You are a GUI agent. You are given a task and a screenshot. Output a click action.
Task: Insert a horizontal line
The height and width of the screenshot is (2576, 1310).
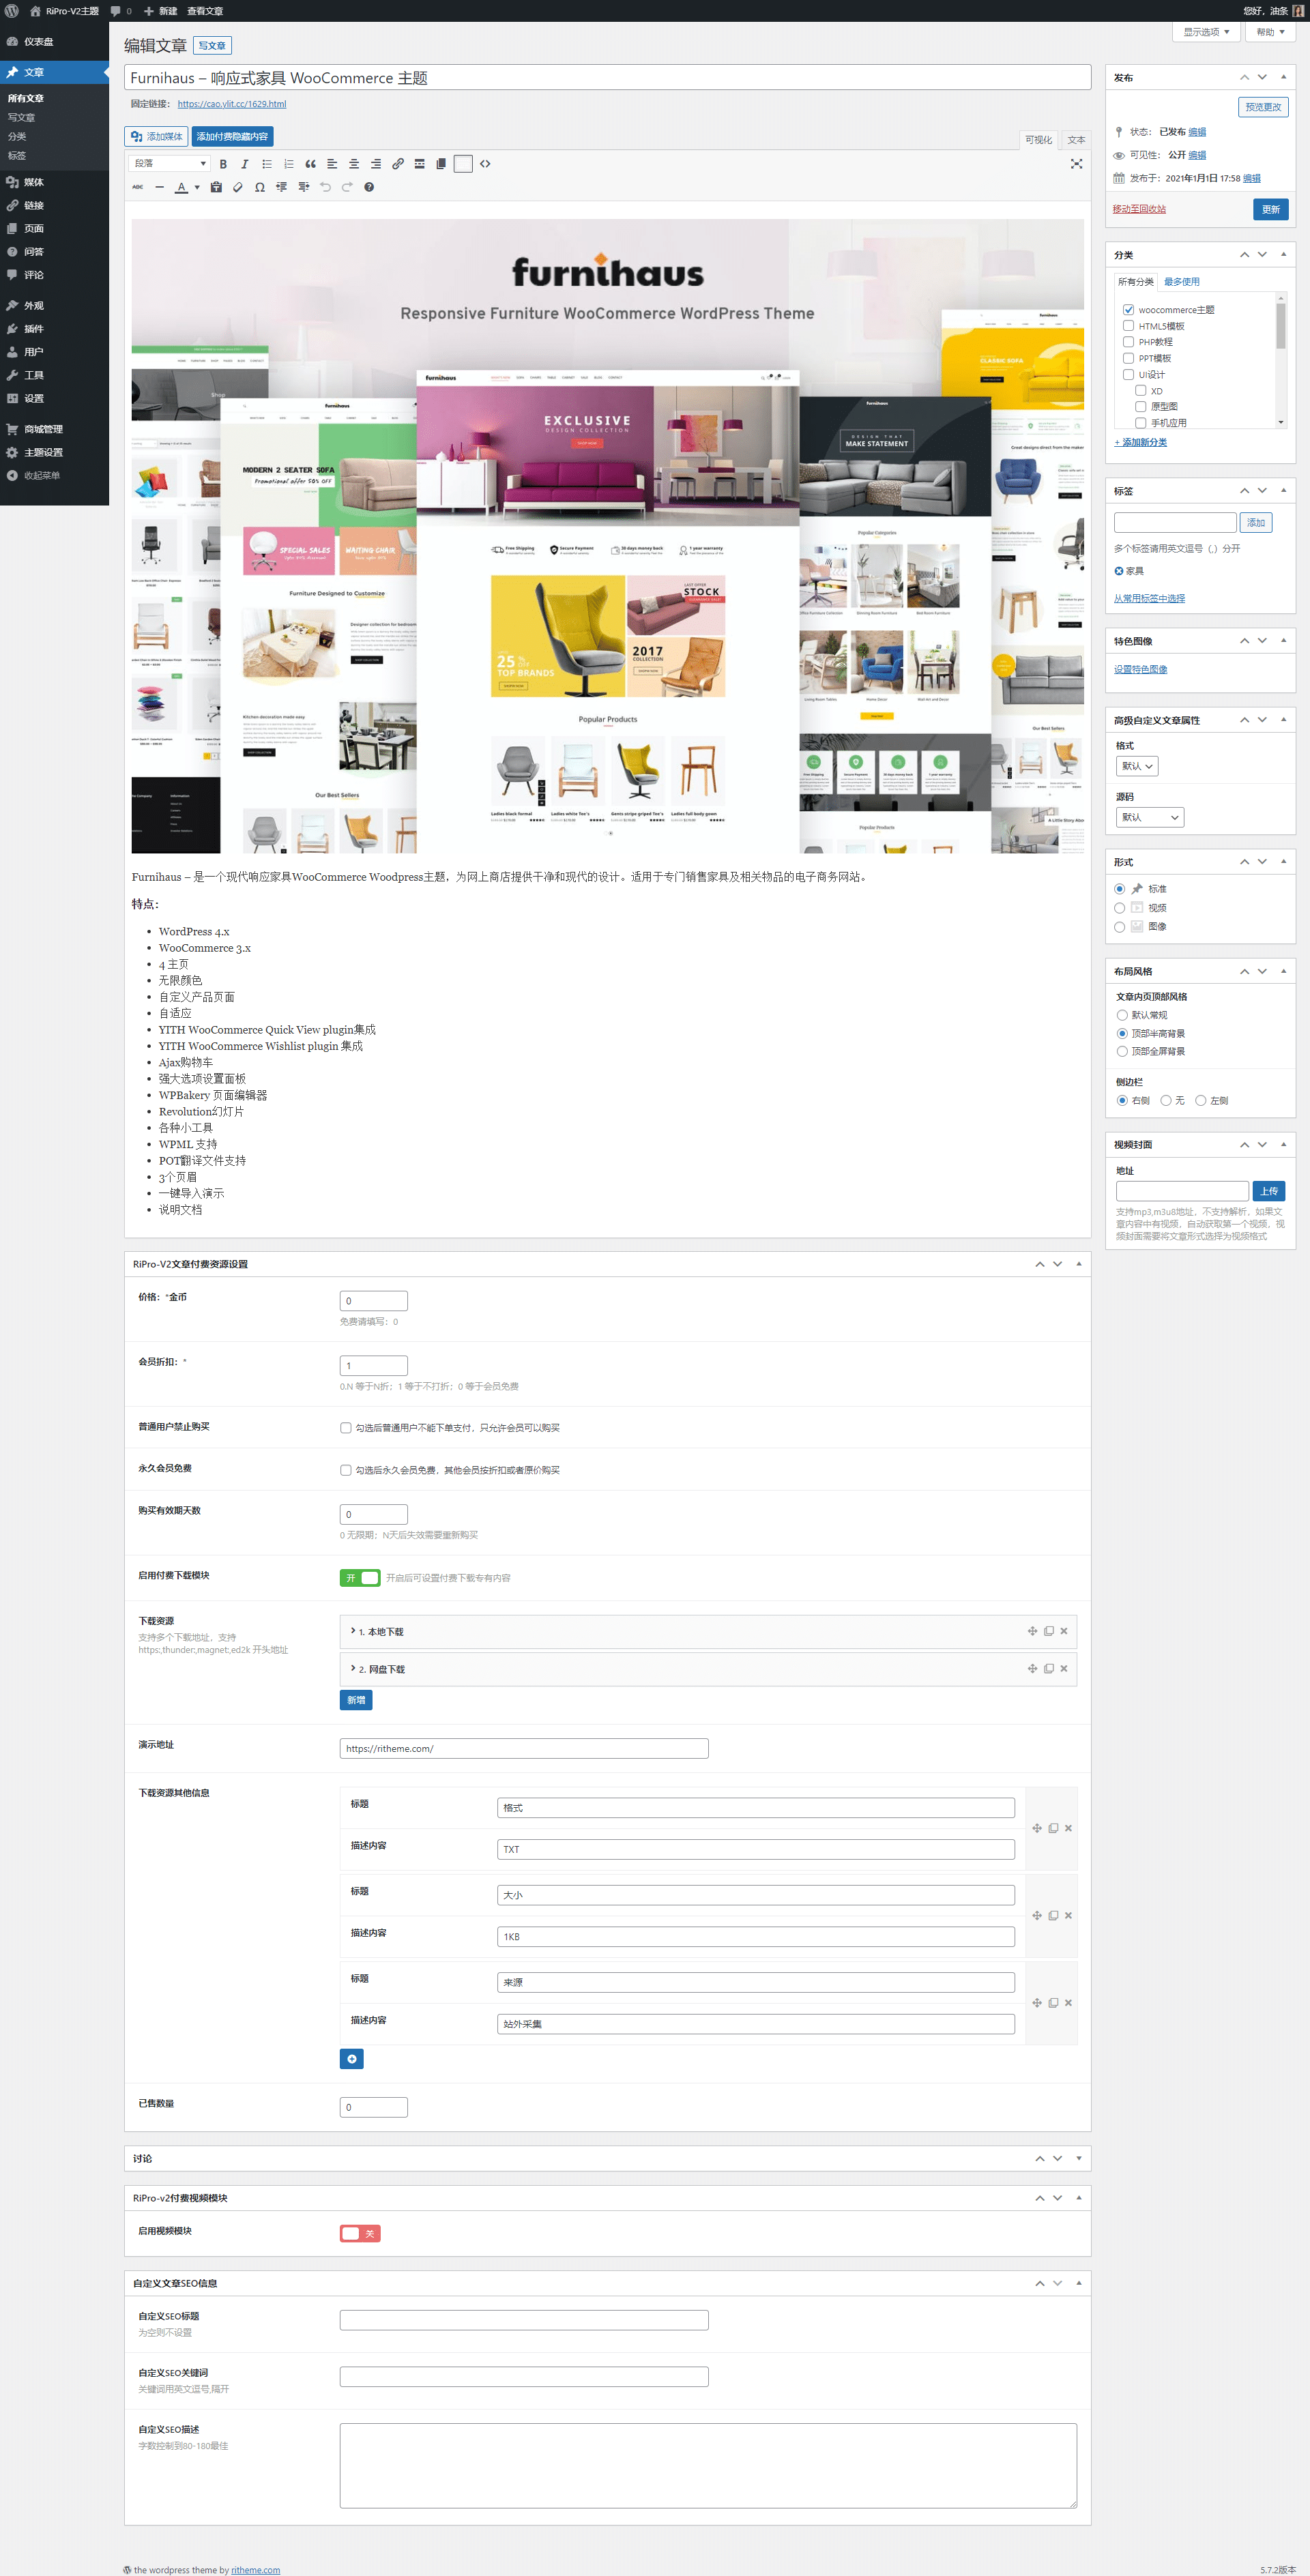pyautogui.click(x=160, y=187)
